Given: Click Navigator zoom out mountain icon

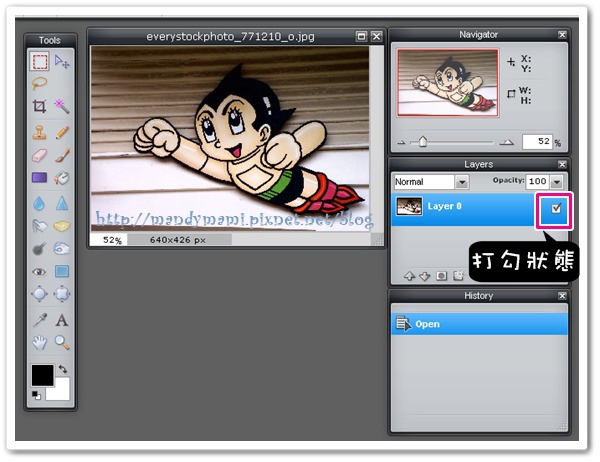Looking at the screenshot, I should 401,143.
